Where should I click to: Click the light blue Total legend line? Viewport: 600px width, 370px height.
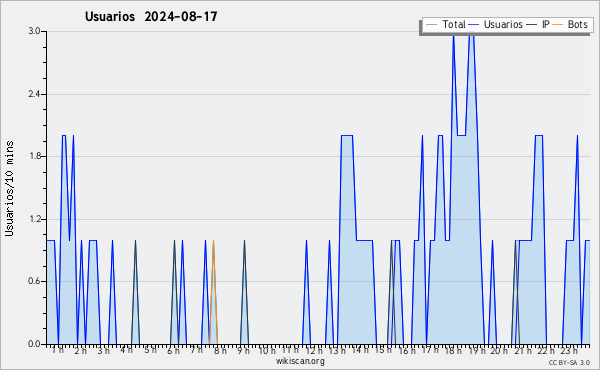pos(431,25)
